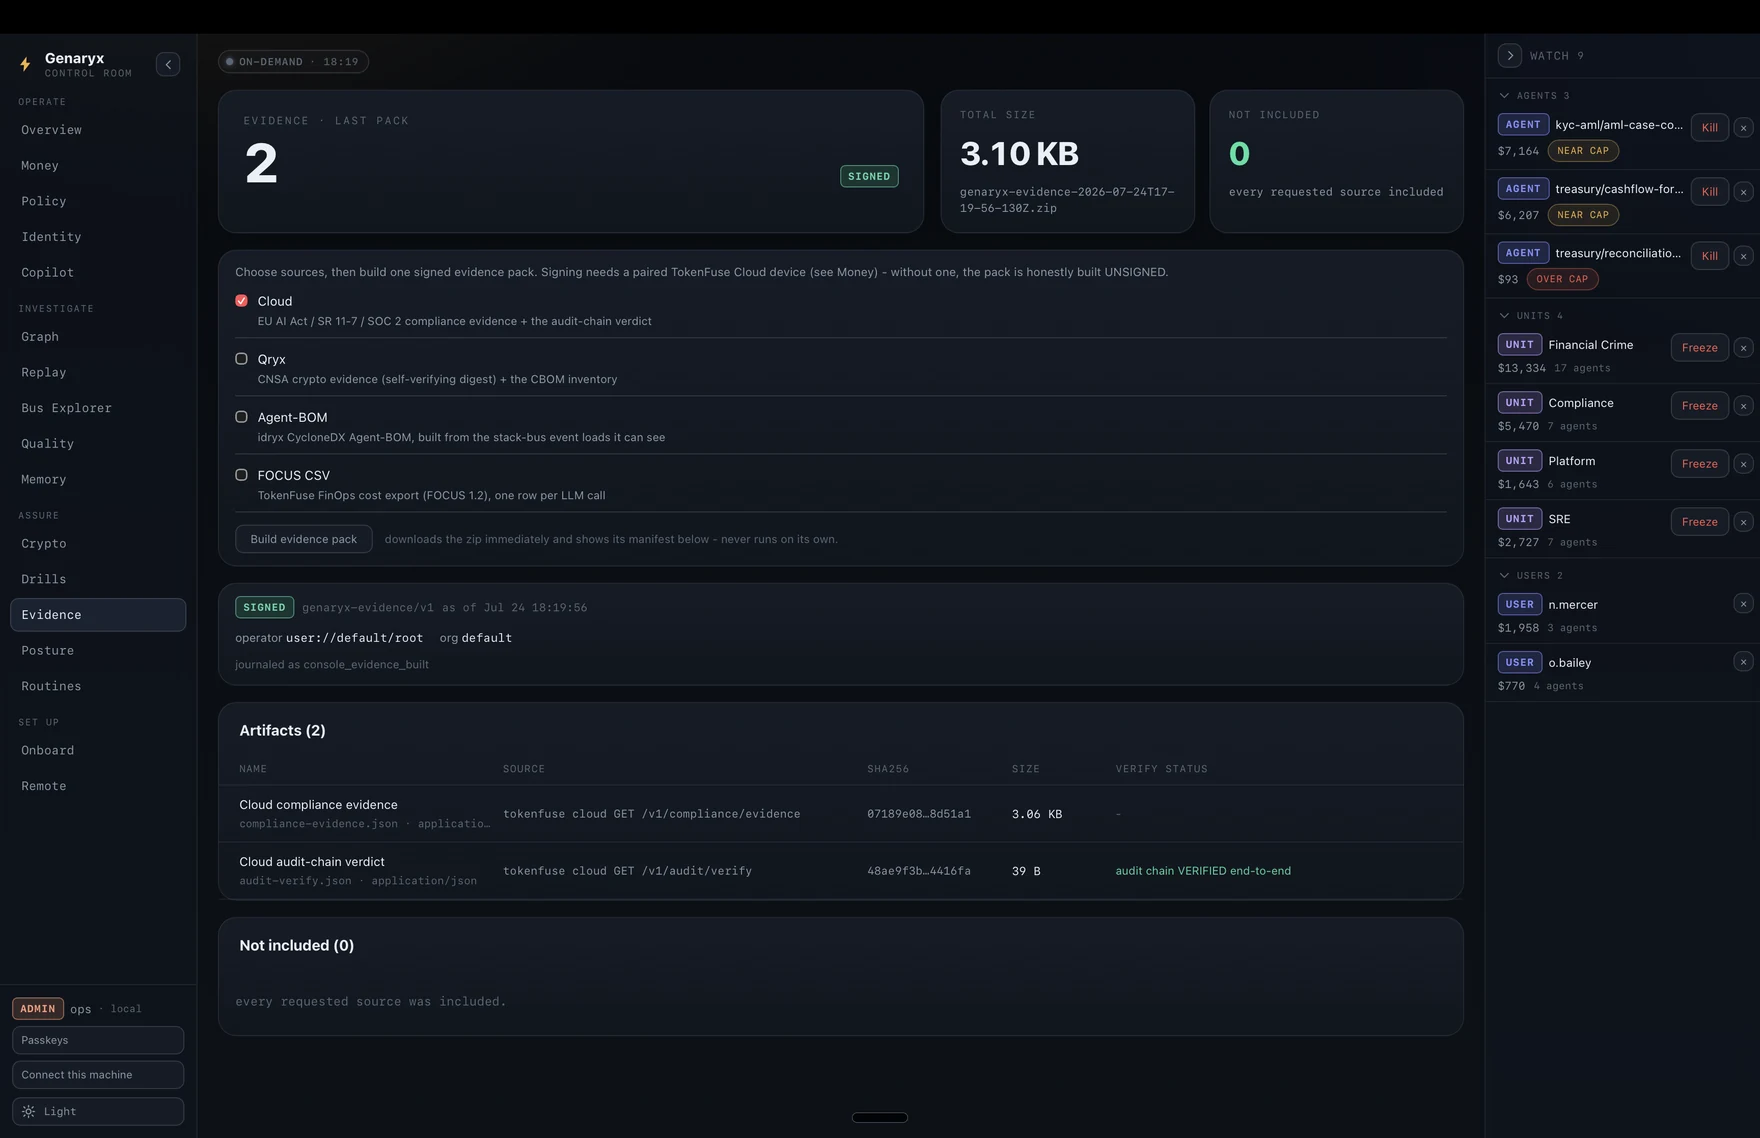Remove Financial Crime unit from watch

pyautogui.click(x=1743, y=348)
